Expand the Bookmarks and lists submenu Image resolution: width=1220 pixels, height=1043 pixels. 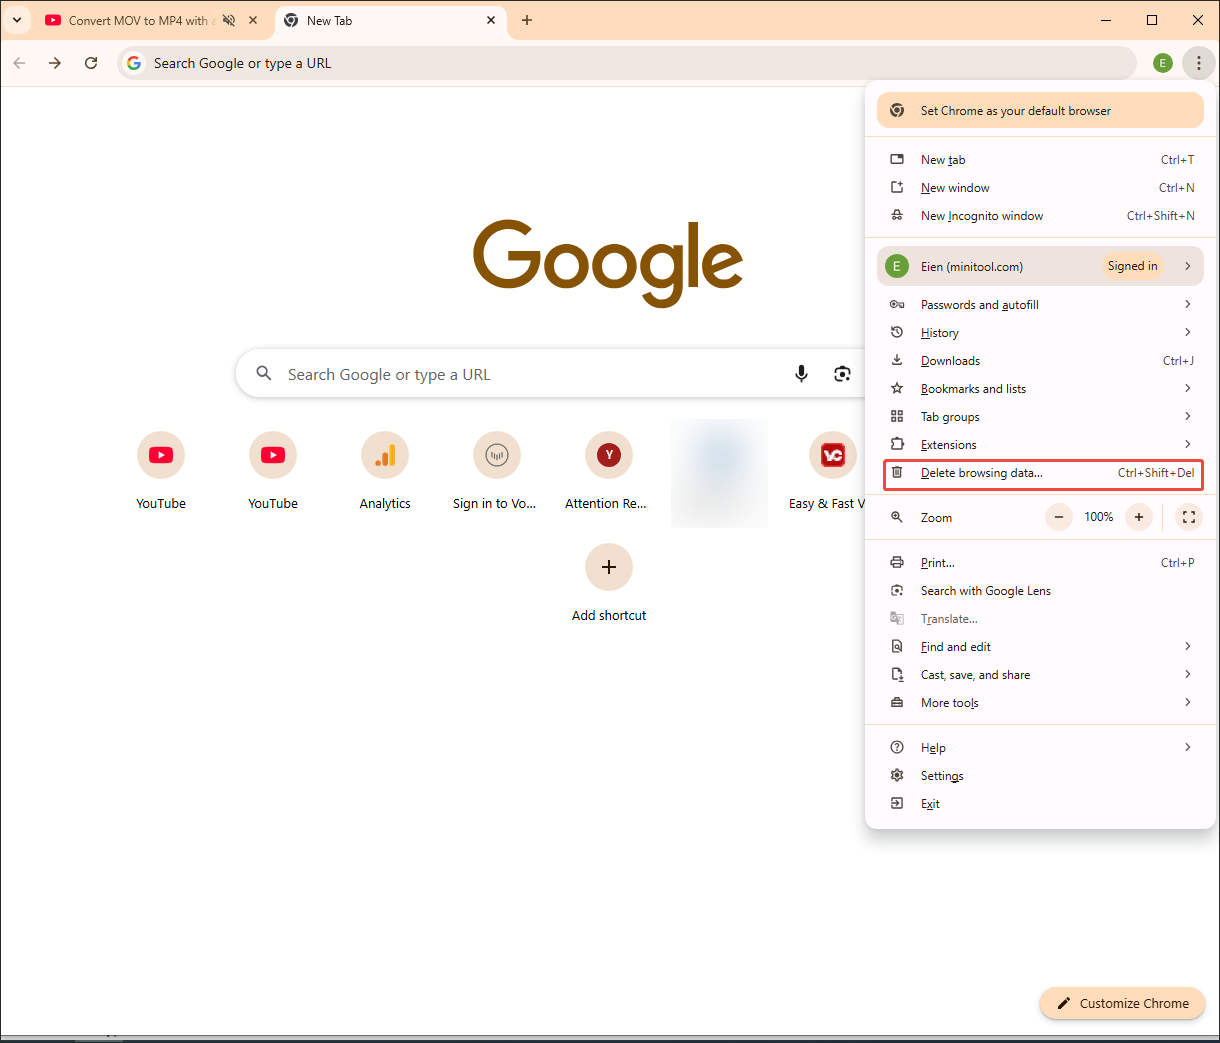click(1187, 388)
